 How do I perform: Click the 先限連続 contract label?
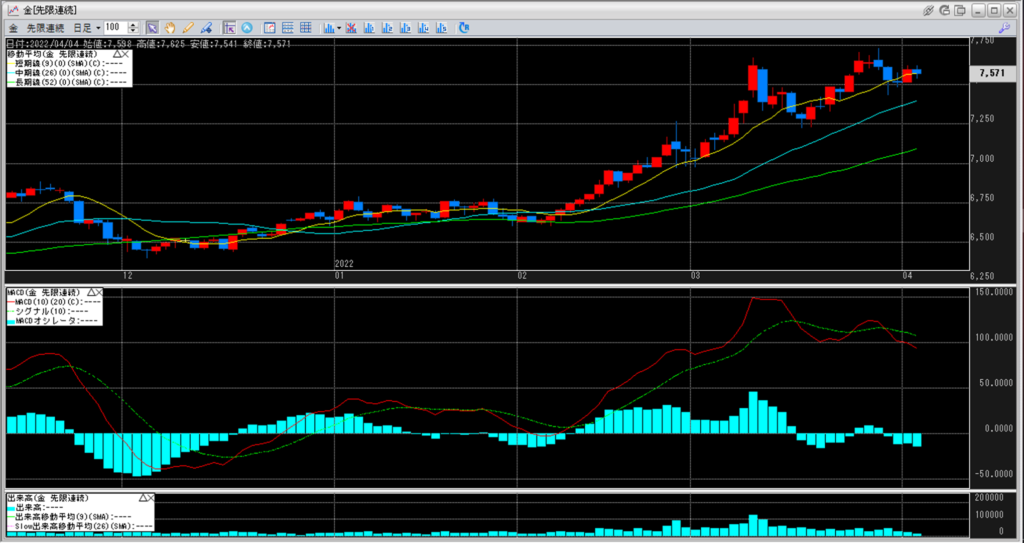[x=44, y=27]
